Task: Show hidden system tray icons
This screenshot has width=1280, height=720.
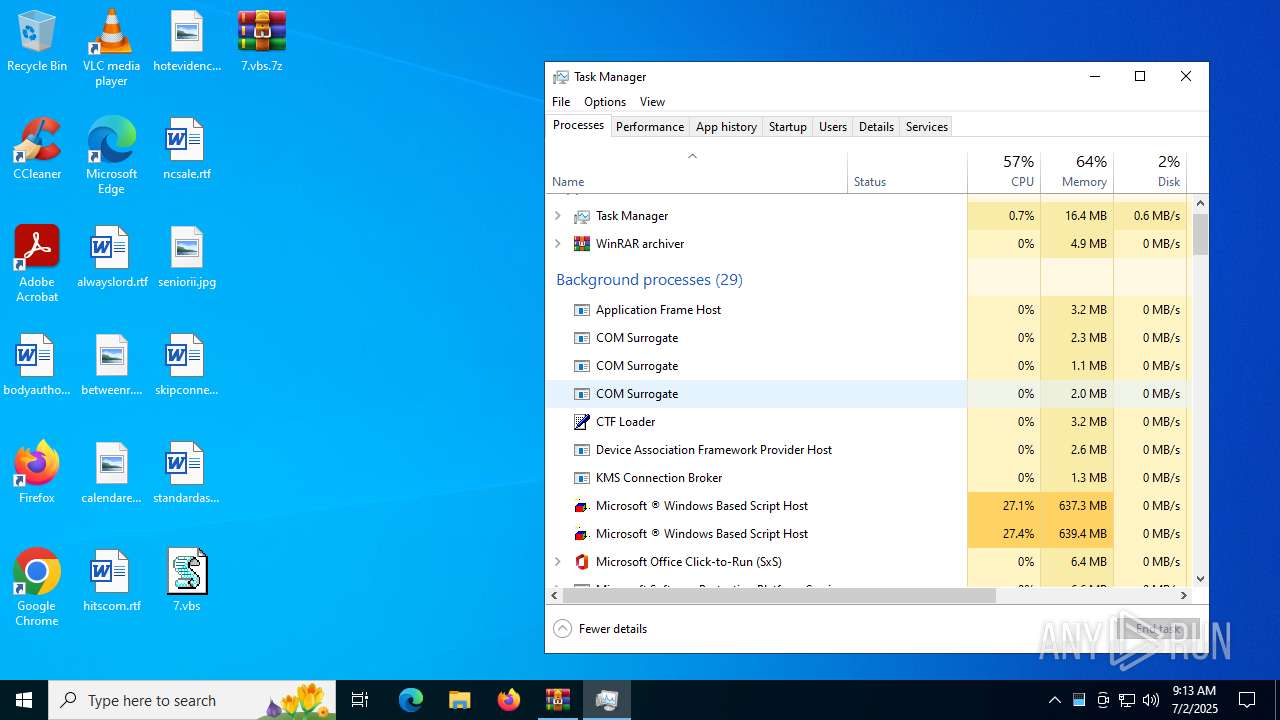Action: 1054,700
